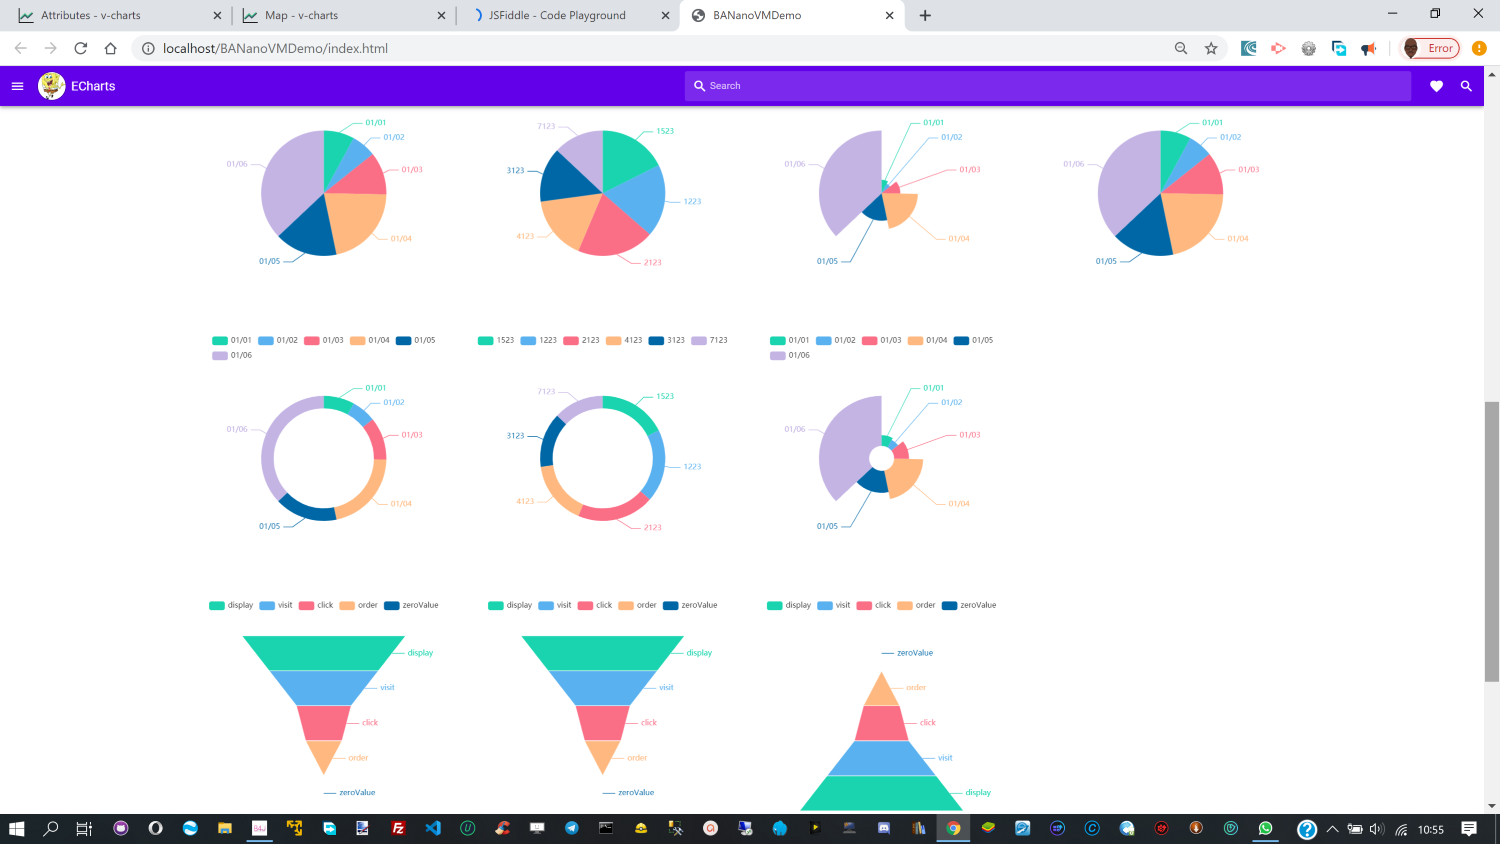Click the scrollbar down arrow
The height and width of the screenshot is (844, 1500).
[1492, 806]
